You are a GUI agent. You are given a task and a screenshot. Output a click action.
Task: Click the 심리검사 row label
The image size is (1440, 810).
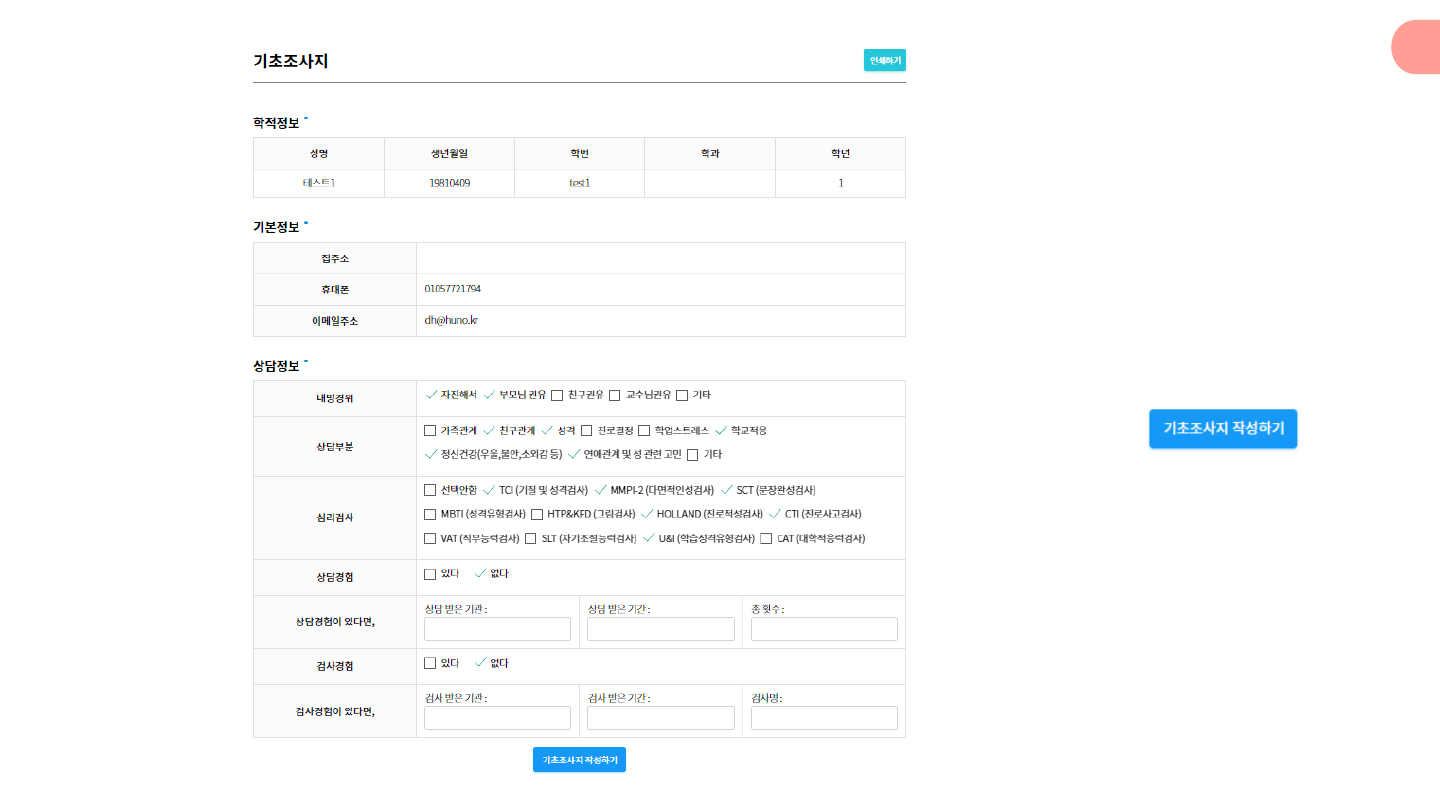coord(335,518)
